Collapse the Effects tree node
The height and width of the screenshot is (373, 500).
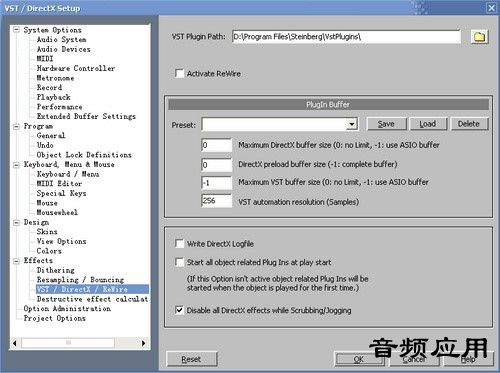click(16, 261)
